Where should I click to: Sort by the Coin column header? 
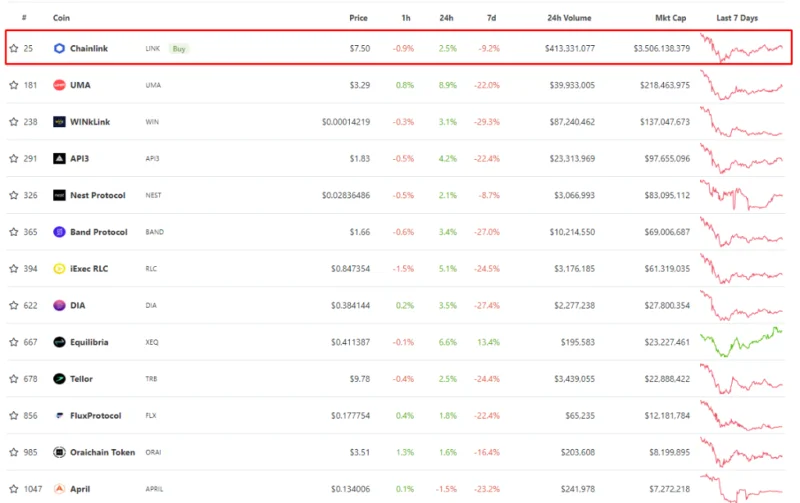tap(61, 18)
